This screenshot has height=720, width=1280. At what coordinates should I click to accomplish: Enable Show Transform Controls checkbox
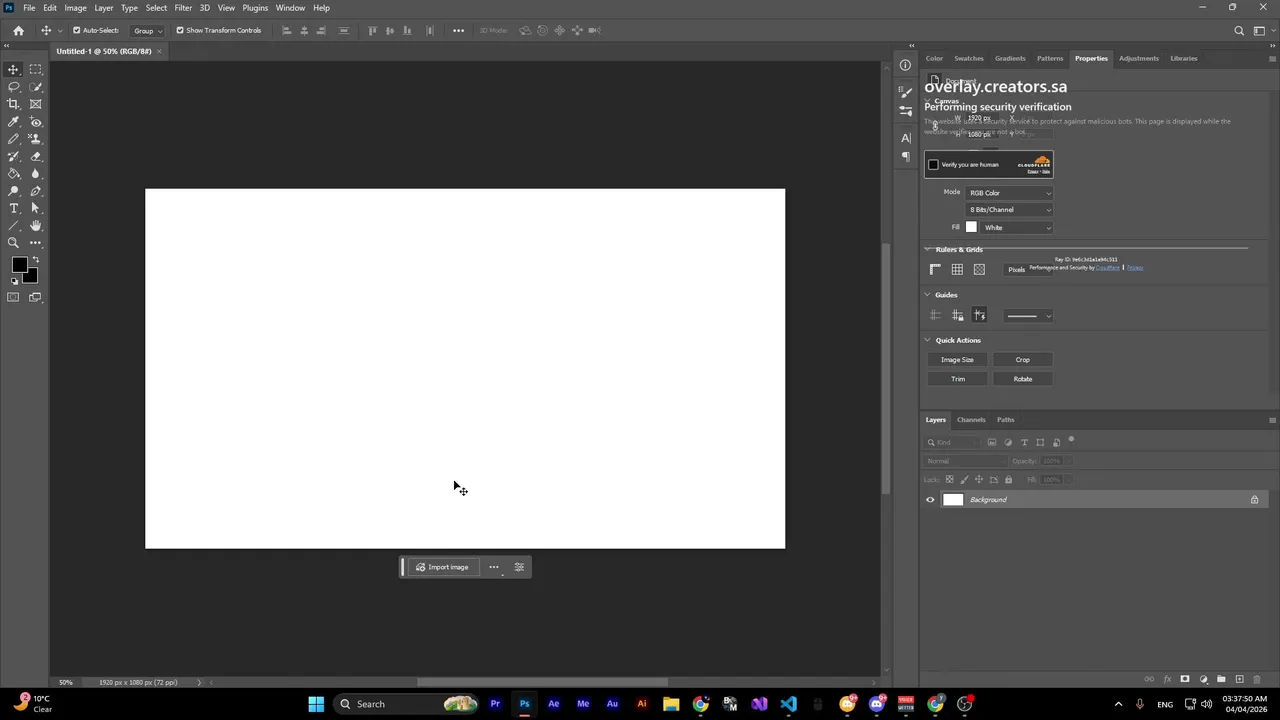coord(180,30)
